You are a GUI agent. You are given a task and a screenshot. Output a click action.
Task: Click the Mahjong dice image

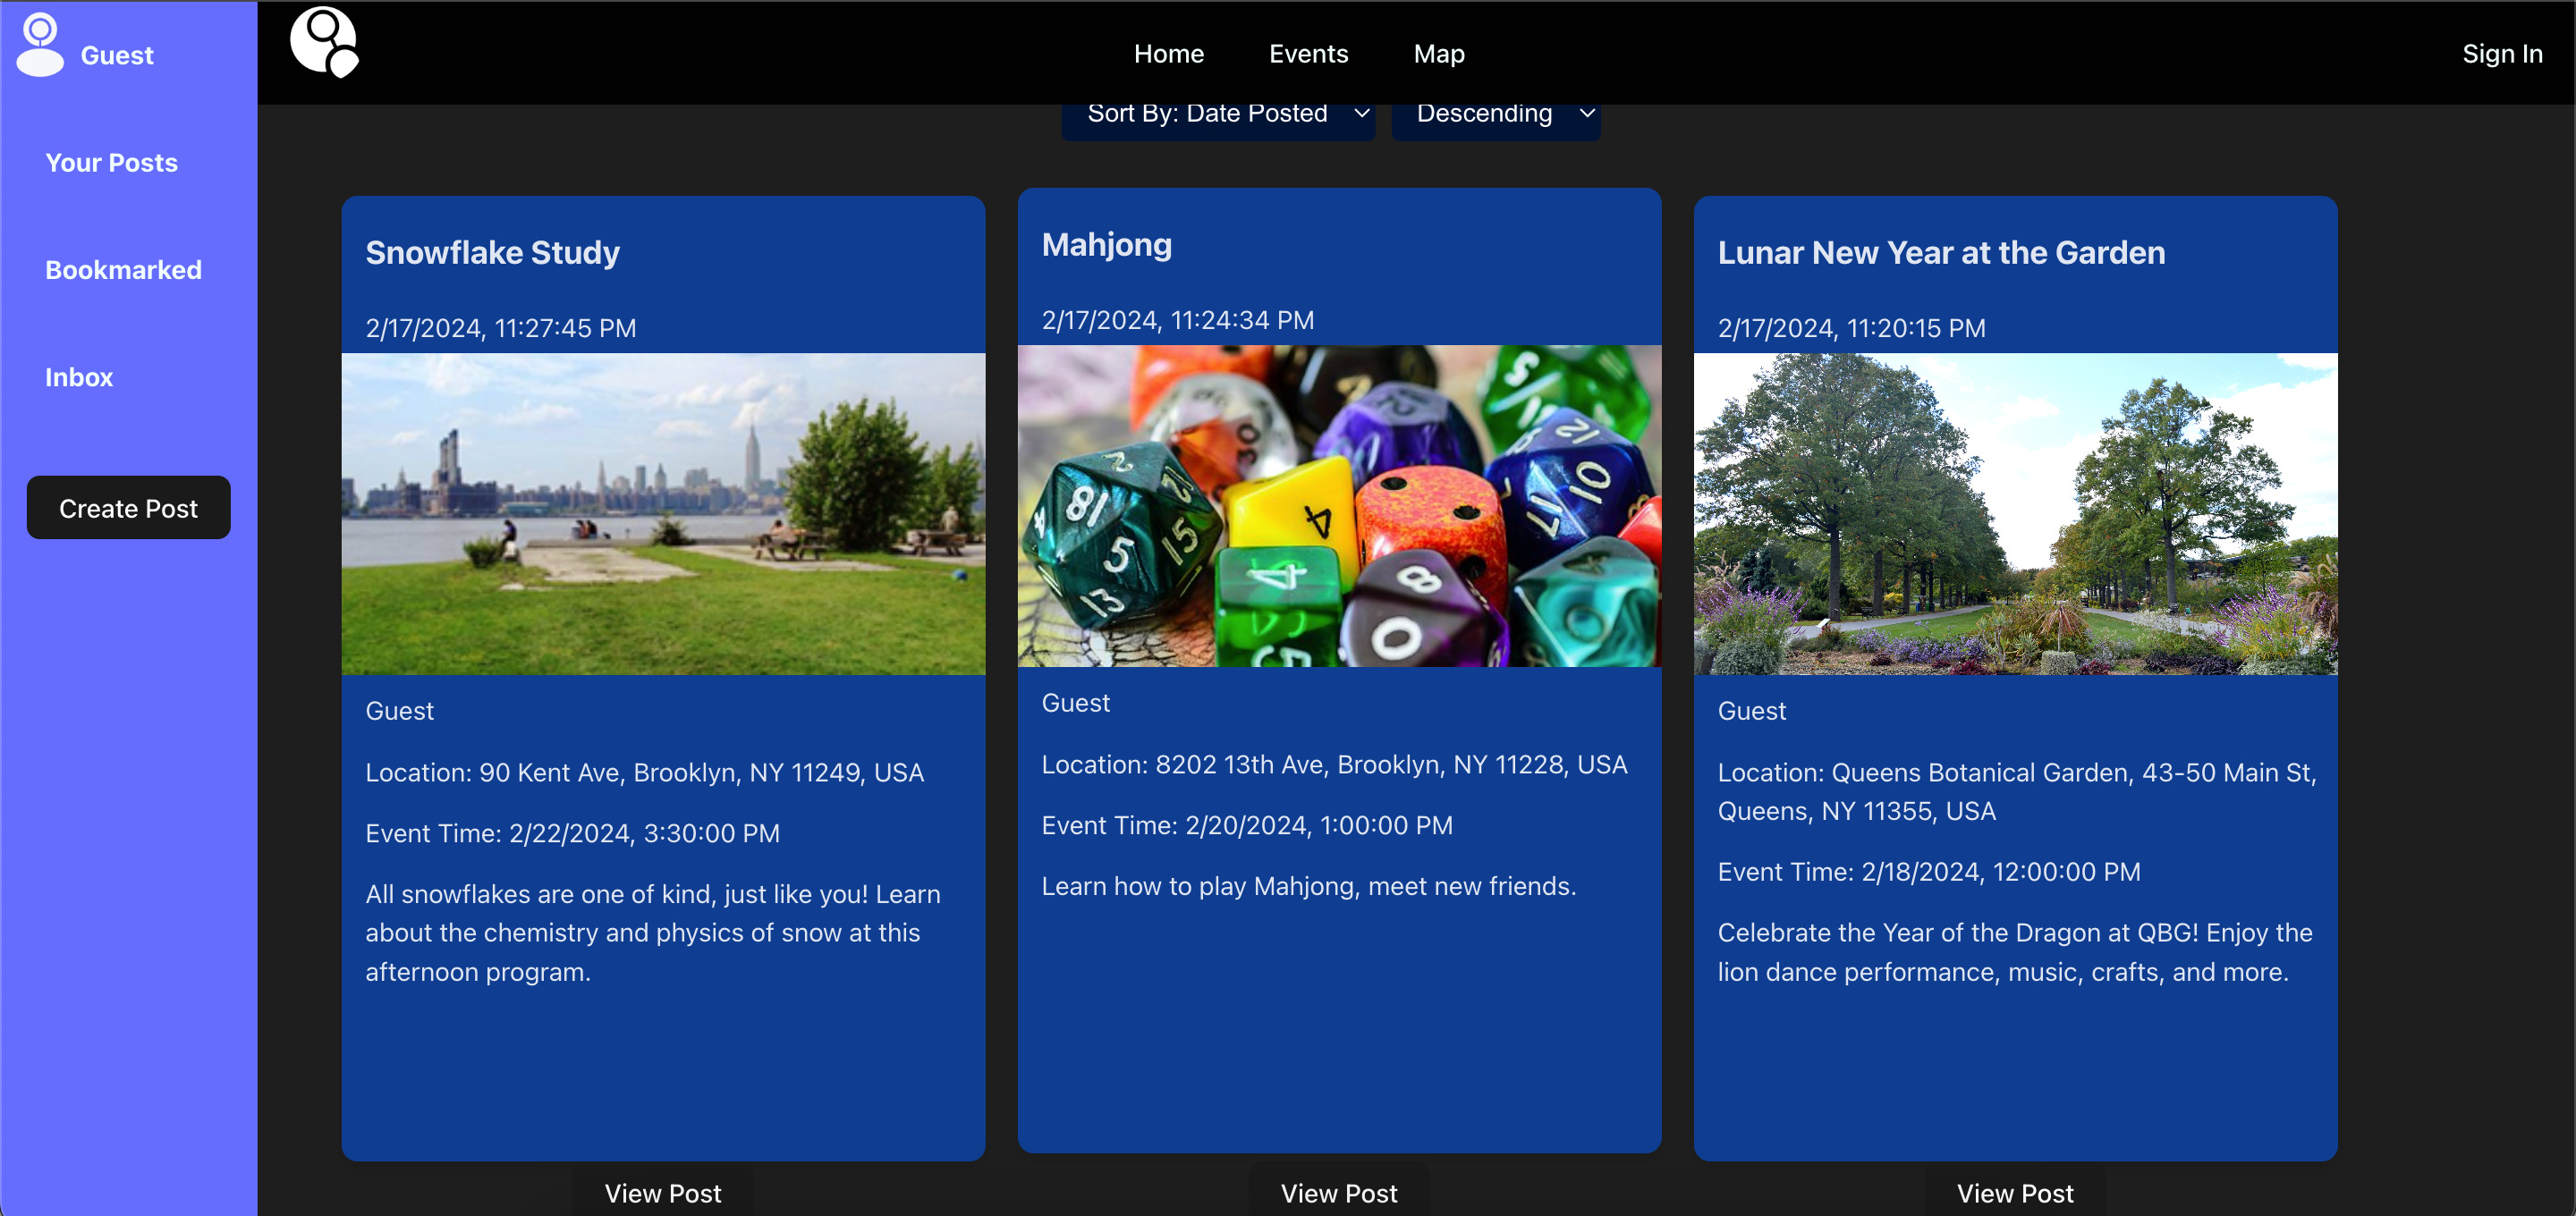[1339, 505]
